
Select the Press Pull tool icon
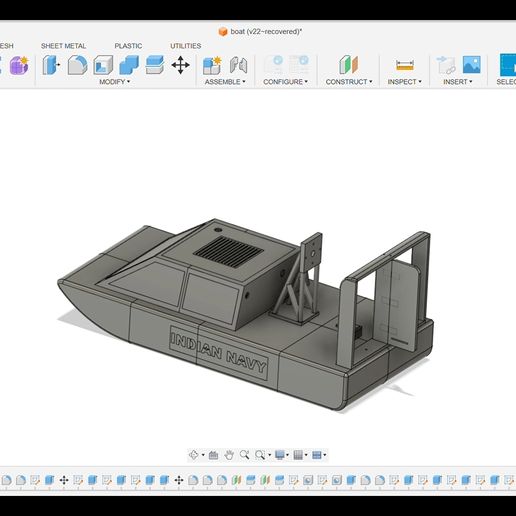(51, 65)
